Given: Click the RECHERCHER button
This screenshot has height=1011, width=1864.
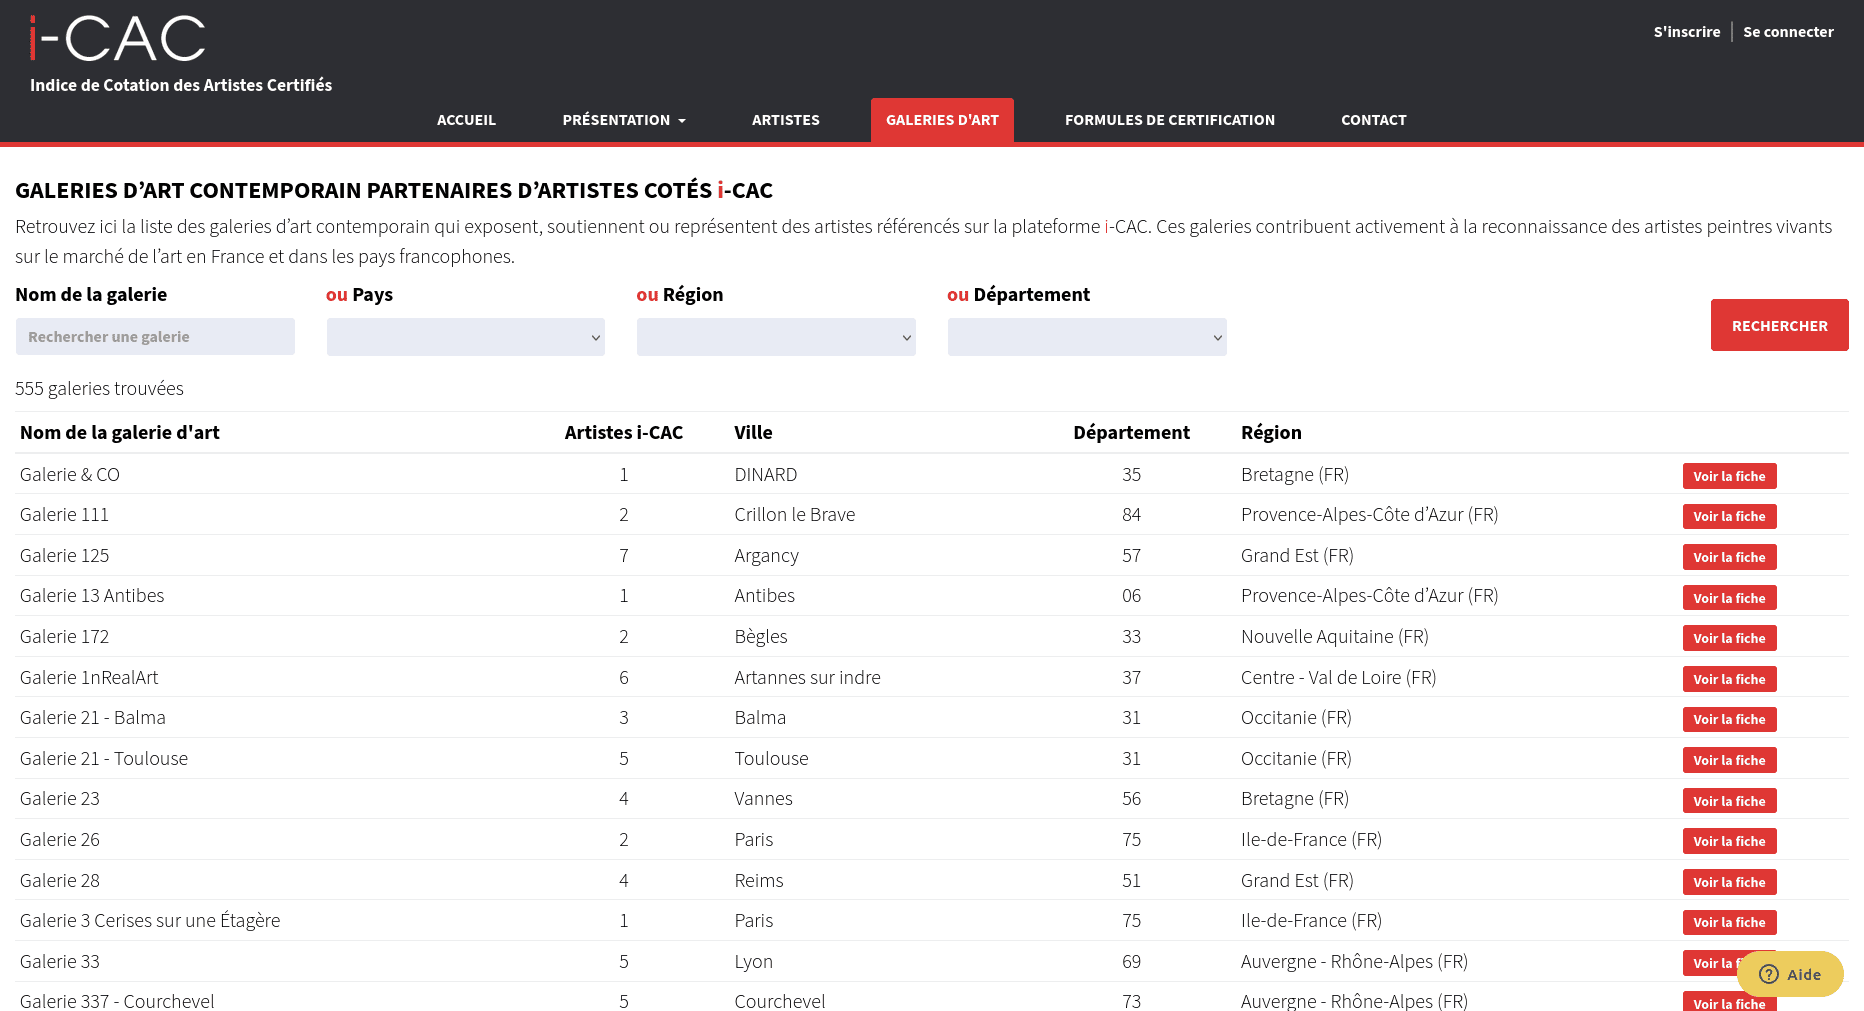Looking at the screenshot, I should tap(1780, 325).
